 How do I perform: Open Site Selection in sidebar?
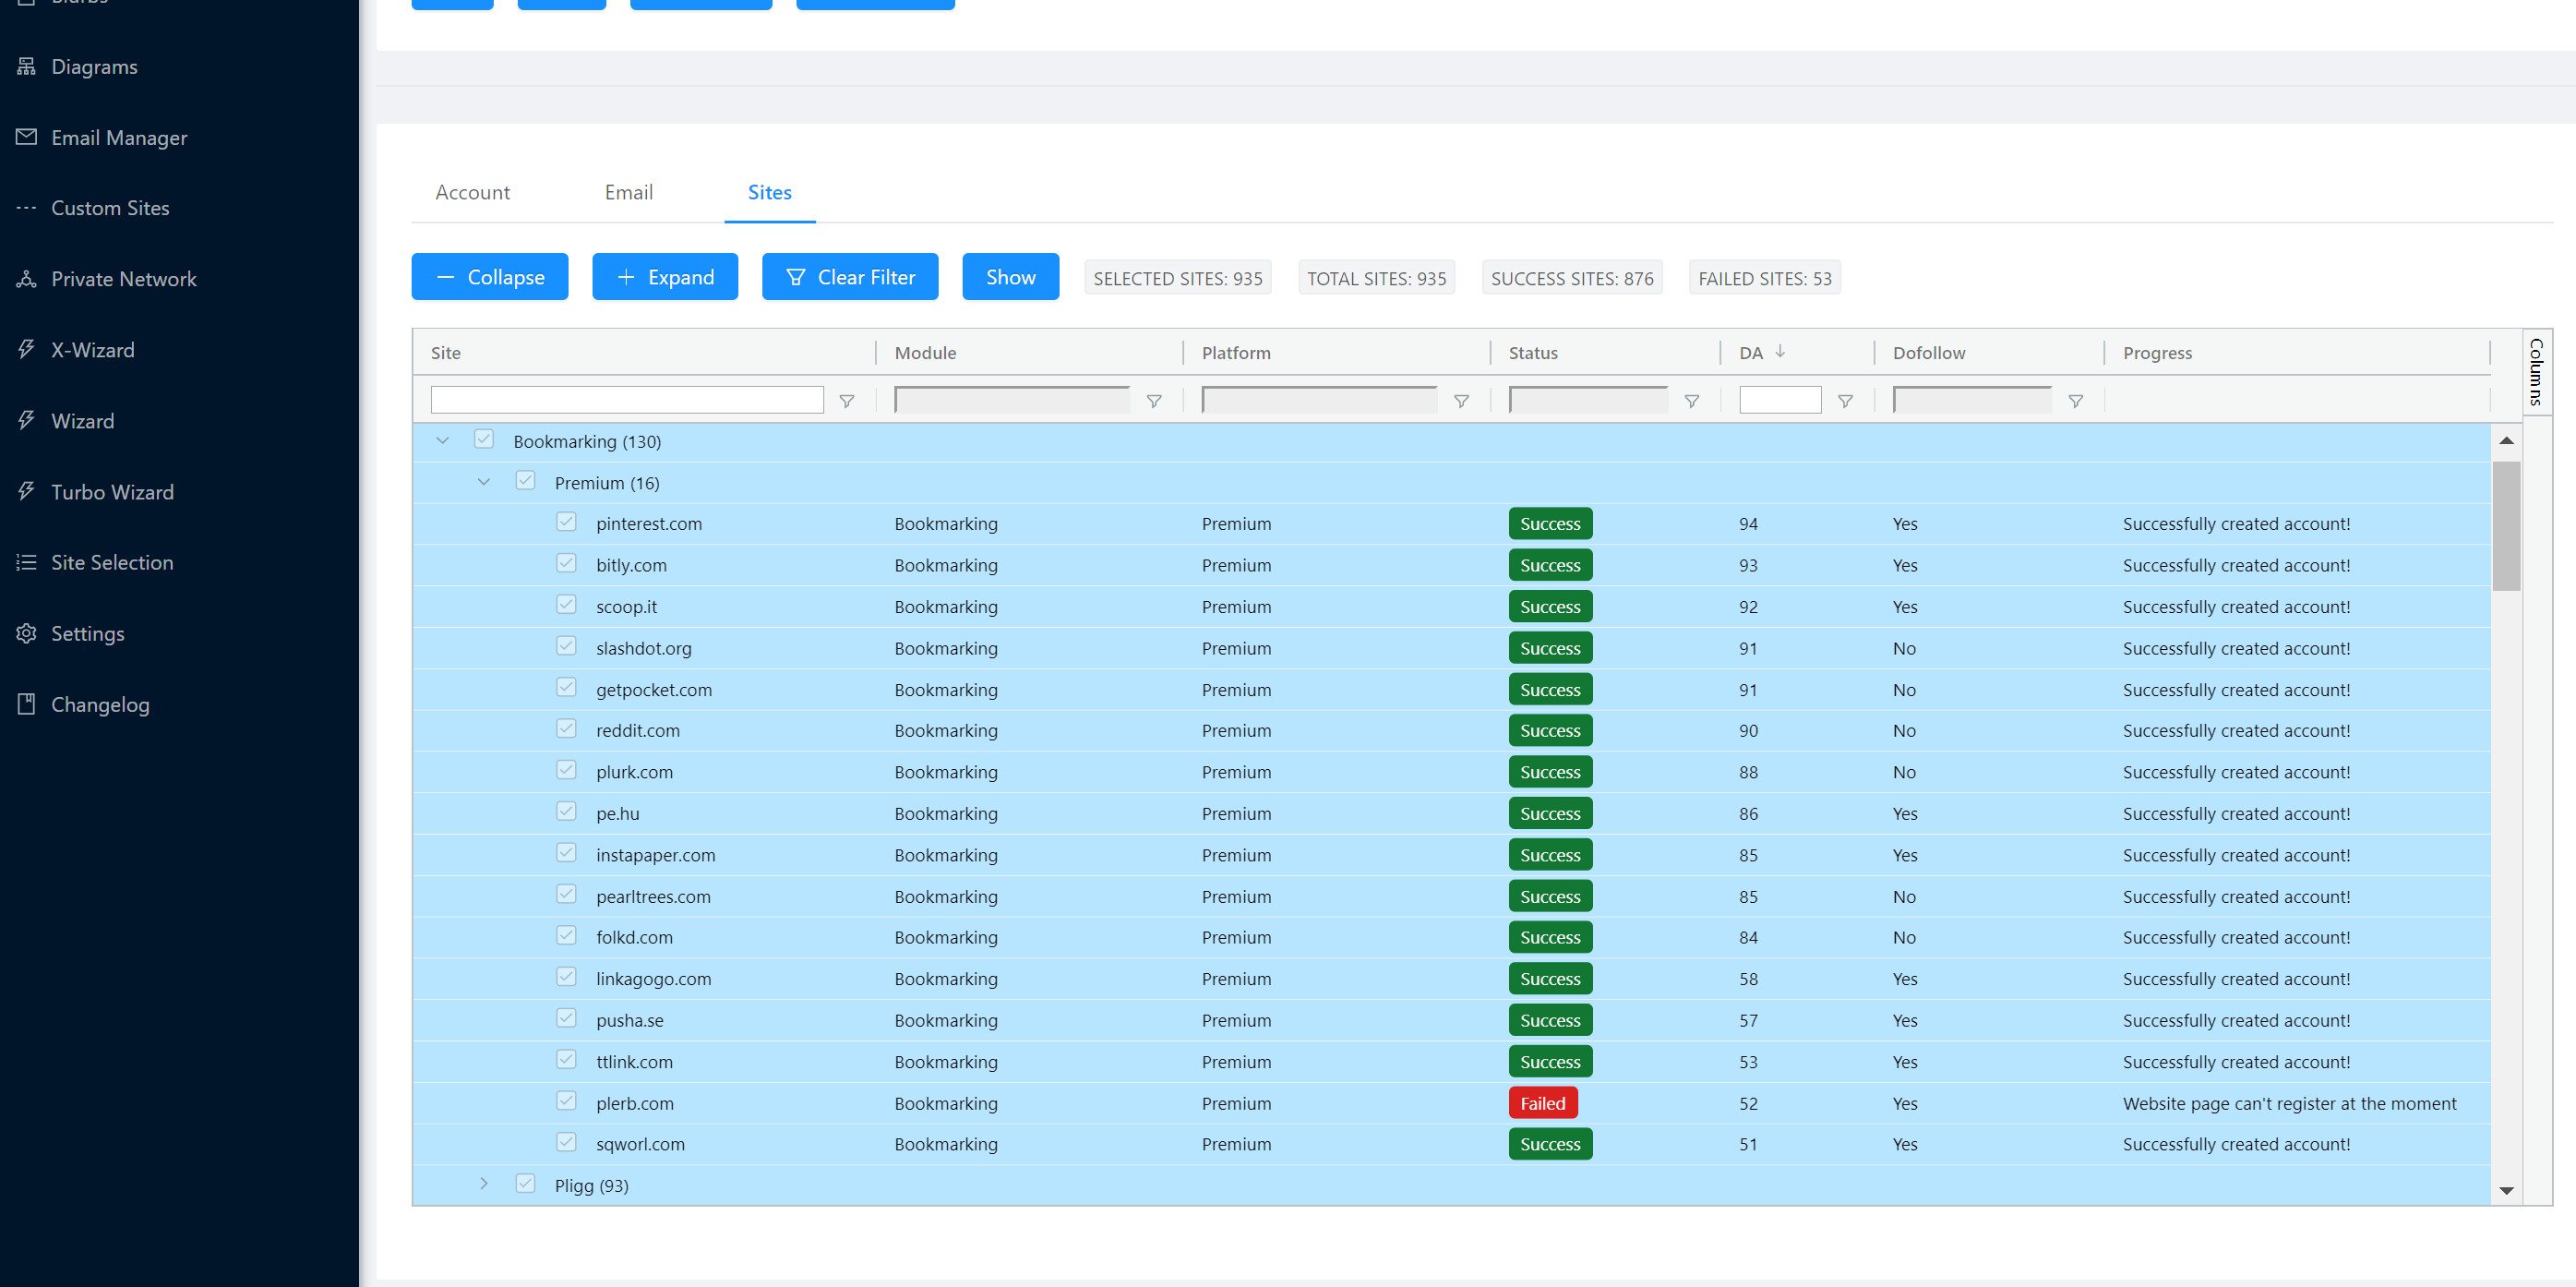(112, 562)
